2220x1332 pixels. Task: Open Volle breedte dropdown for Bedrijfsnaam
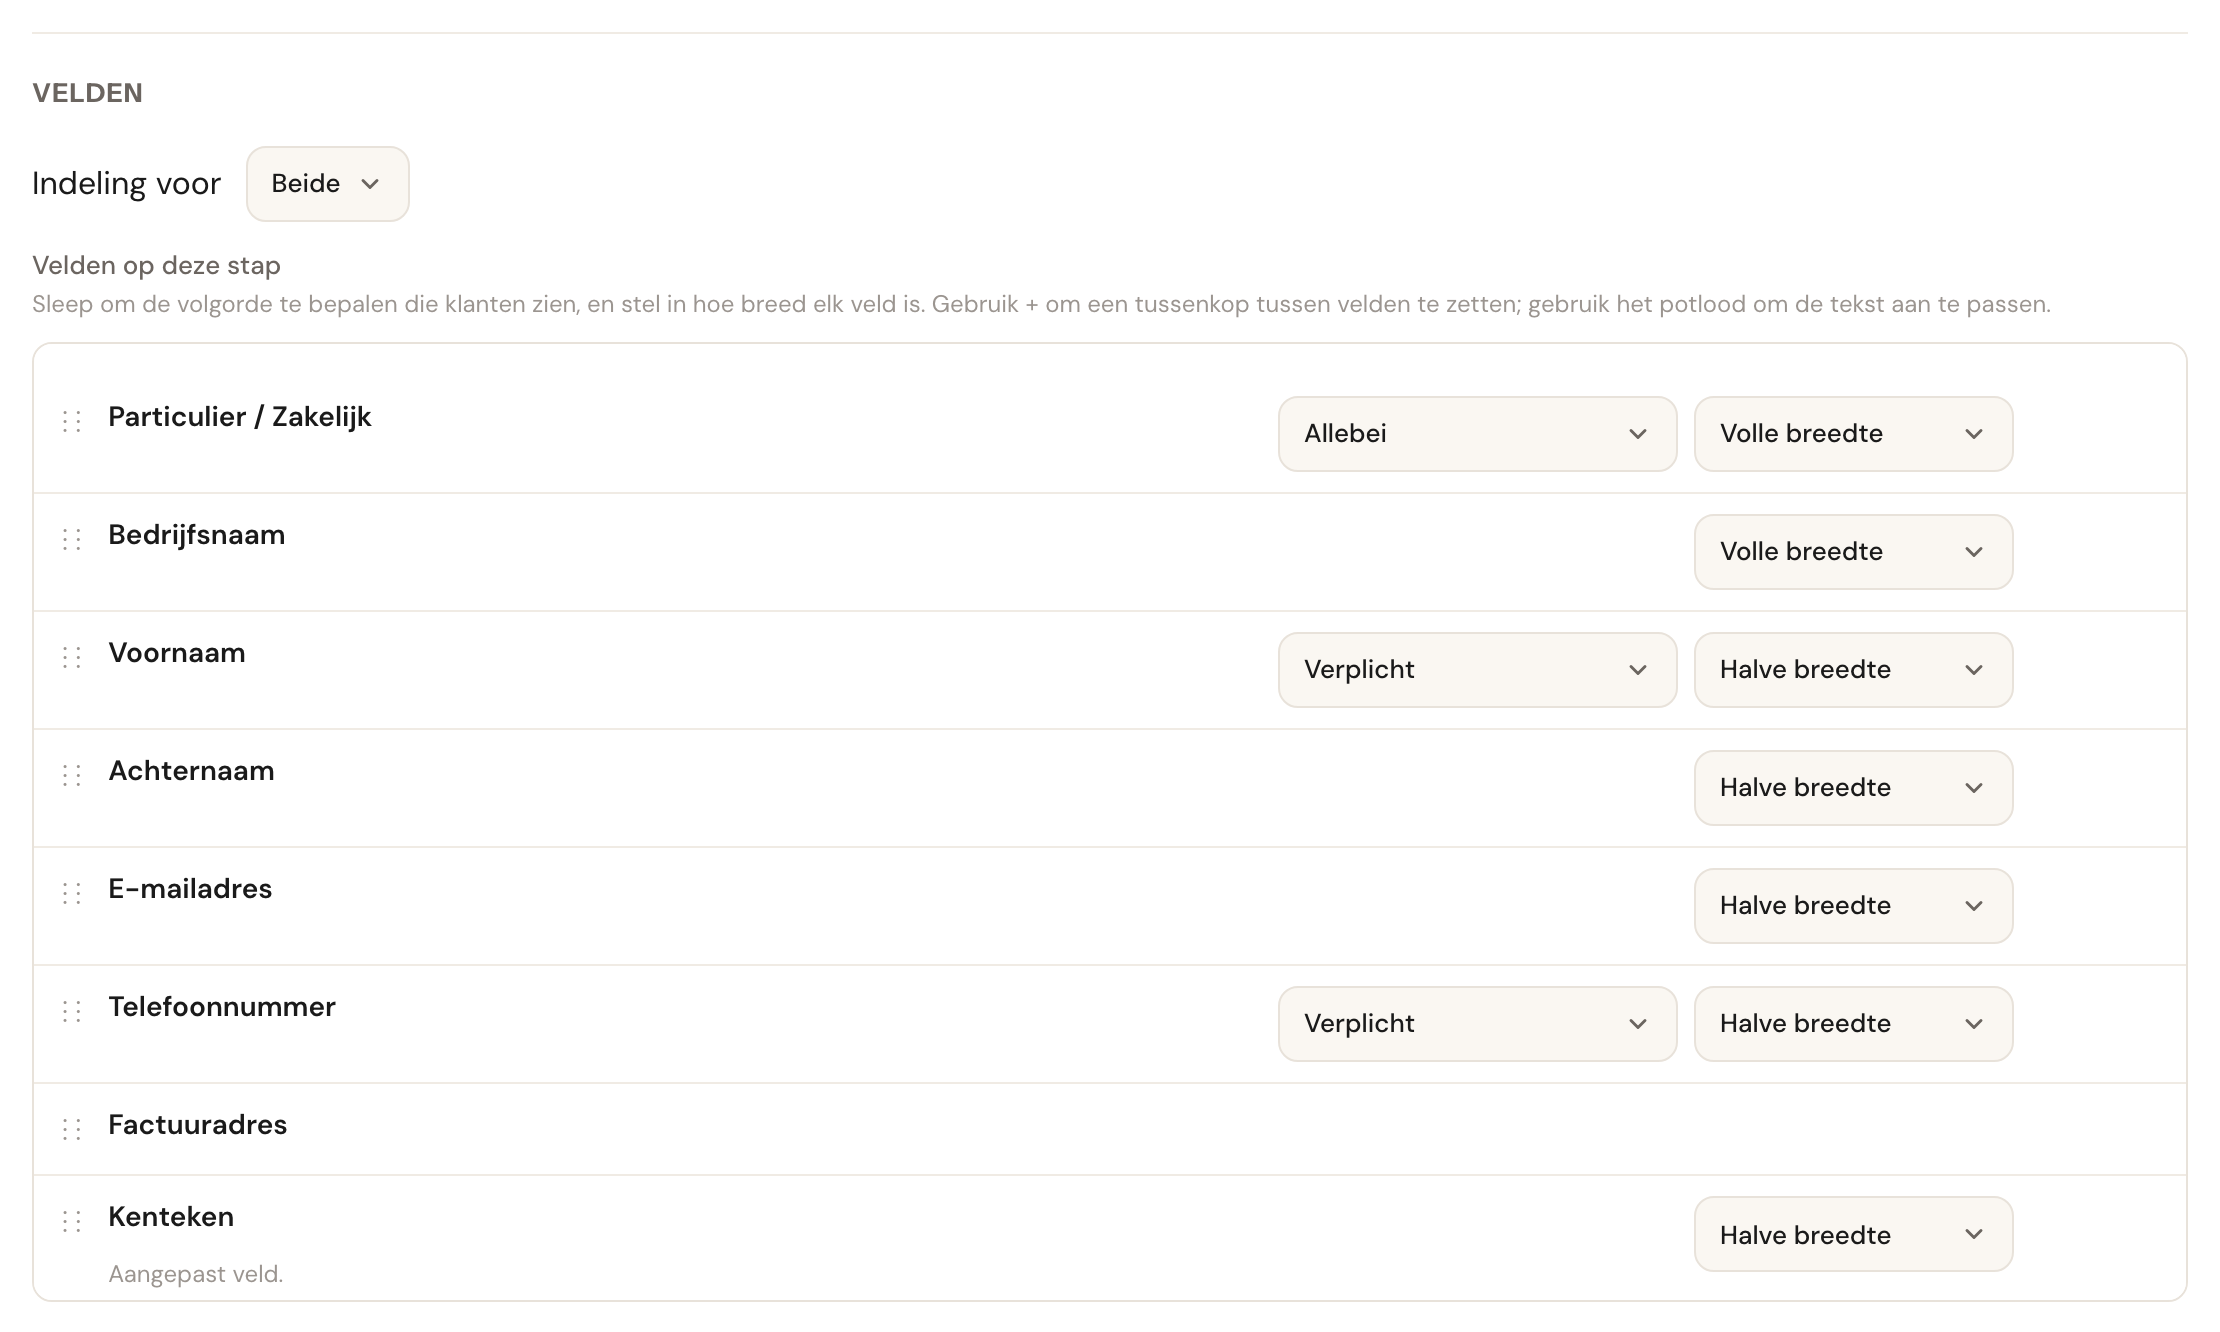[1853, 552]
